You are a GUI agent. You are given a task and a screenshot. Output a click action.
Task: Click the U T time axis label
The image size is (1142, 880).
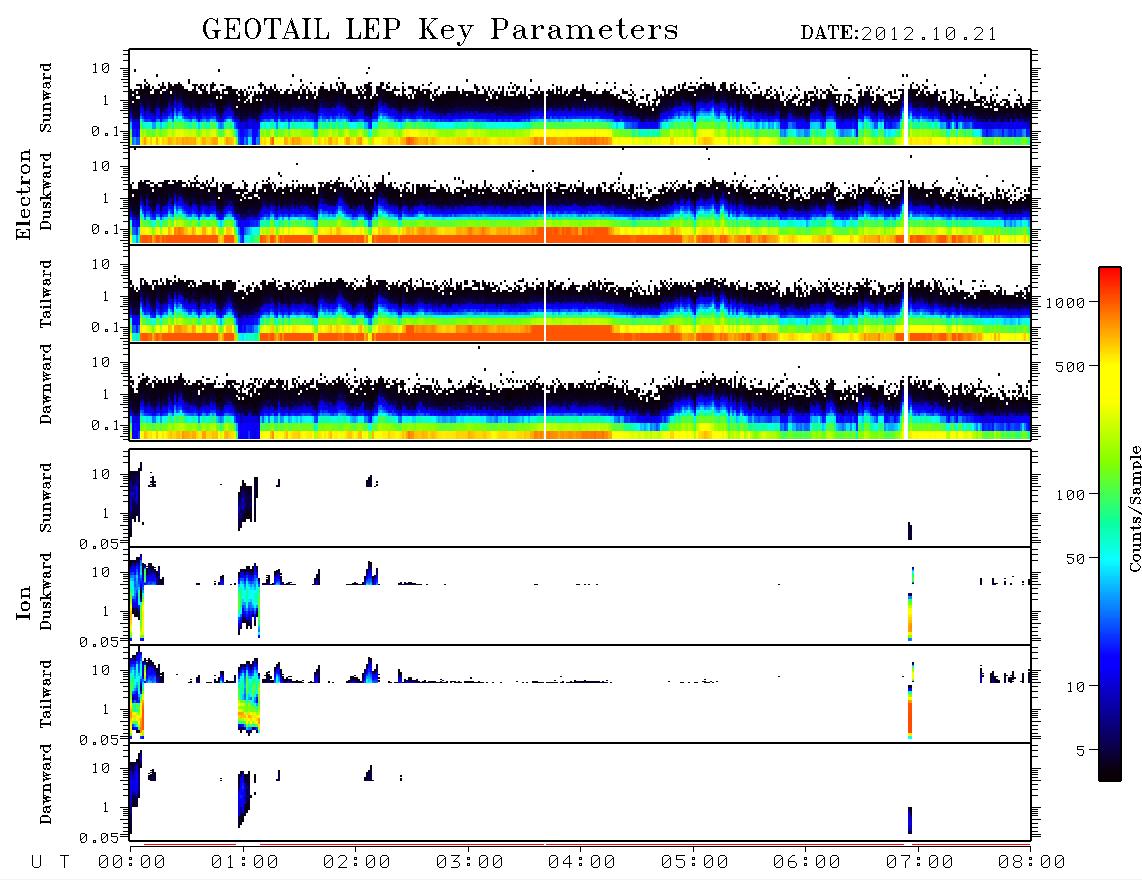point(50,863)
